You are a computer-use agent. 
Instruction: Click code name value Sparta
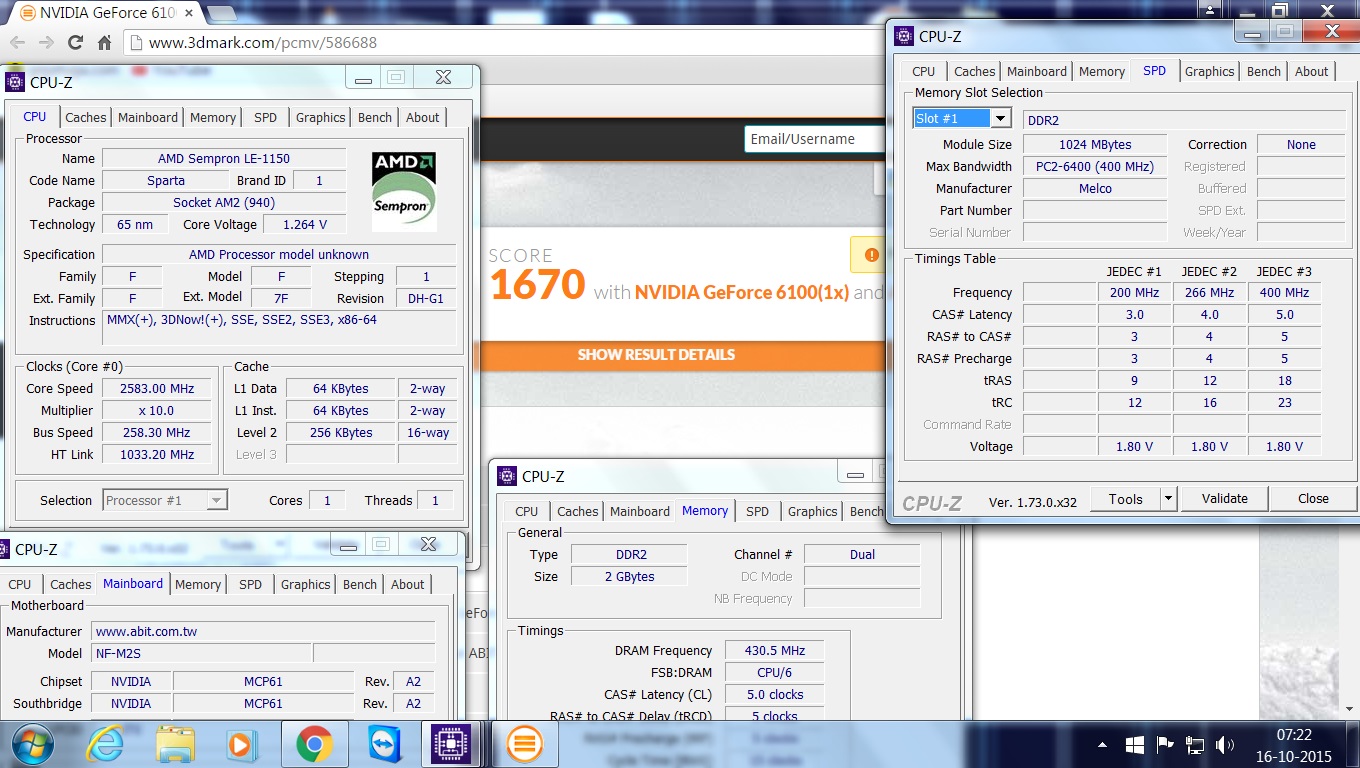[165, 180]
